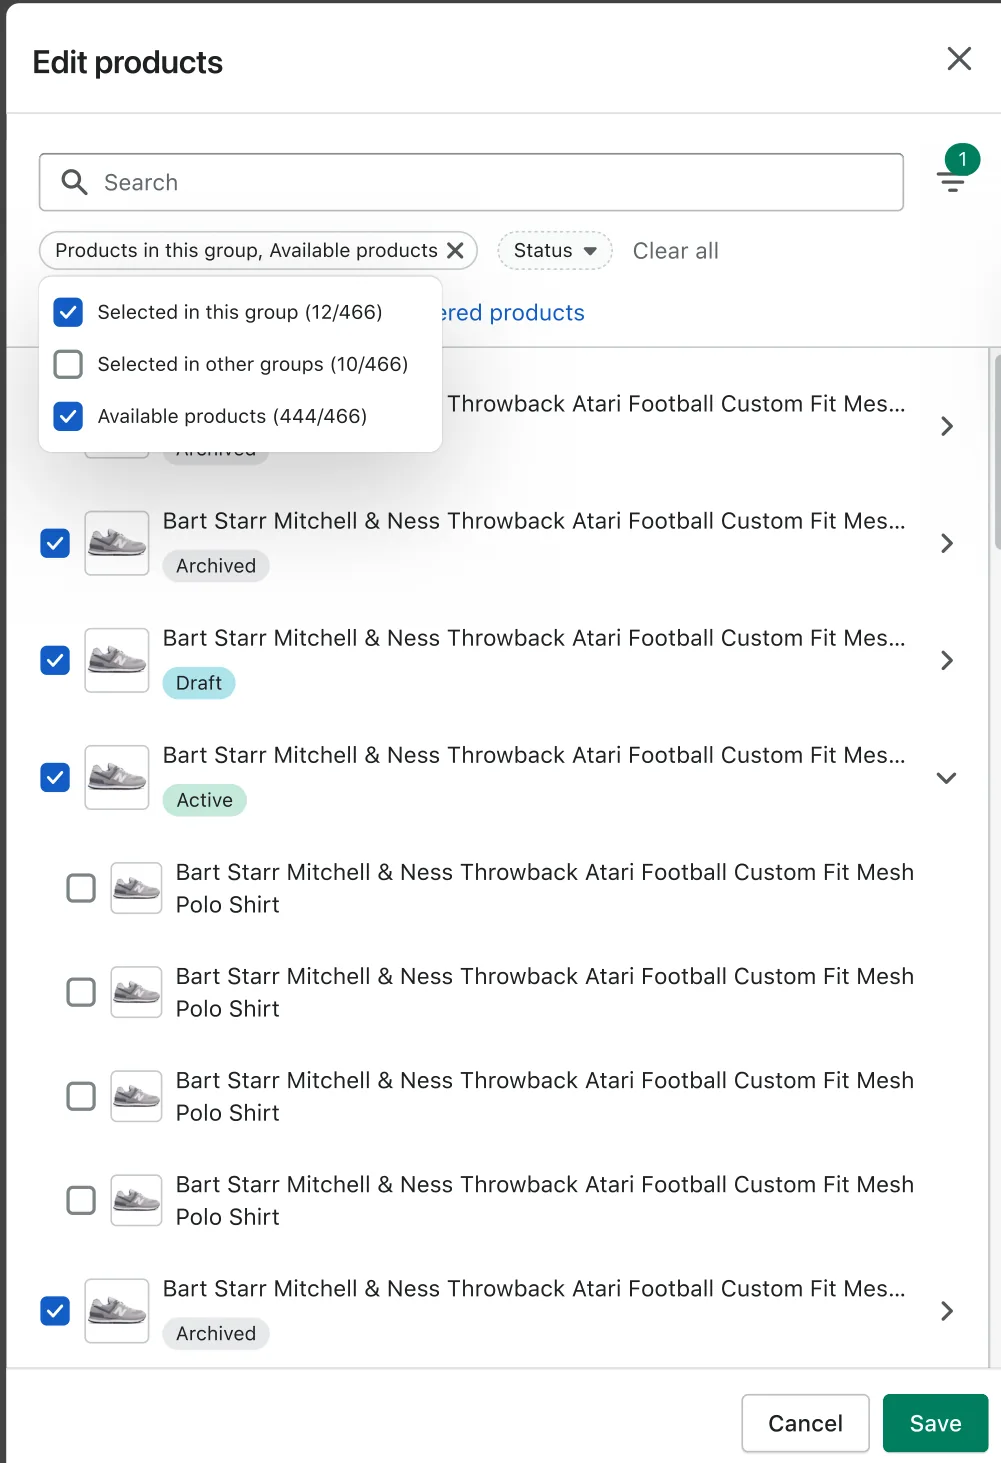Viewport: 1001px width, 1463px height.
Task: Click the last Archived product thumbnail
Action: pyautogui.click(x=117, y=1311)
